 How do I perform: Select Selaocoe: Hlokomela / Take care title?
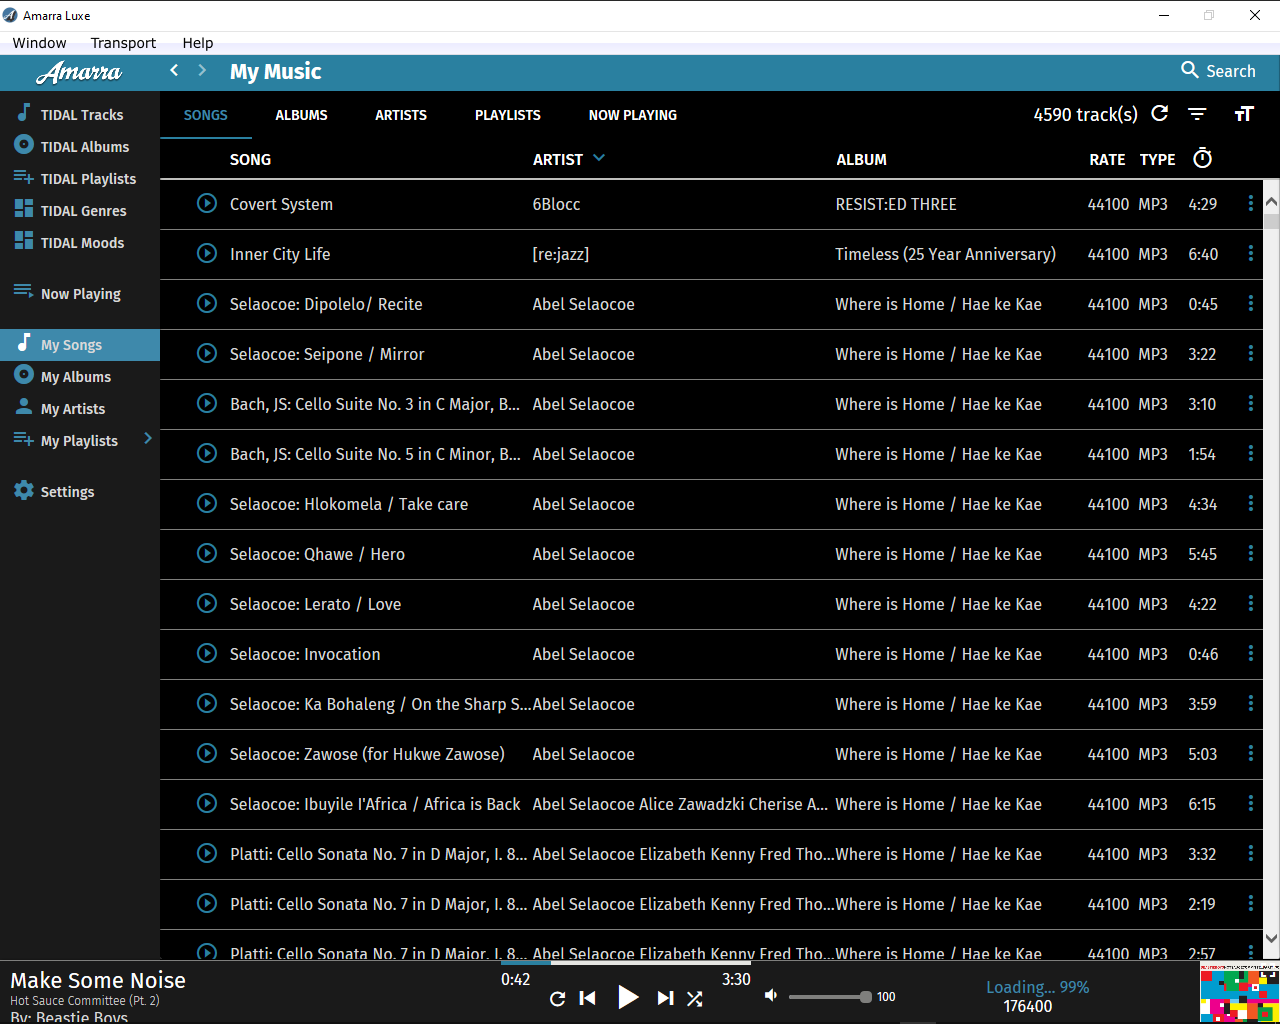click(349, 504)
